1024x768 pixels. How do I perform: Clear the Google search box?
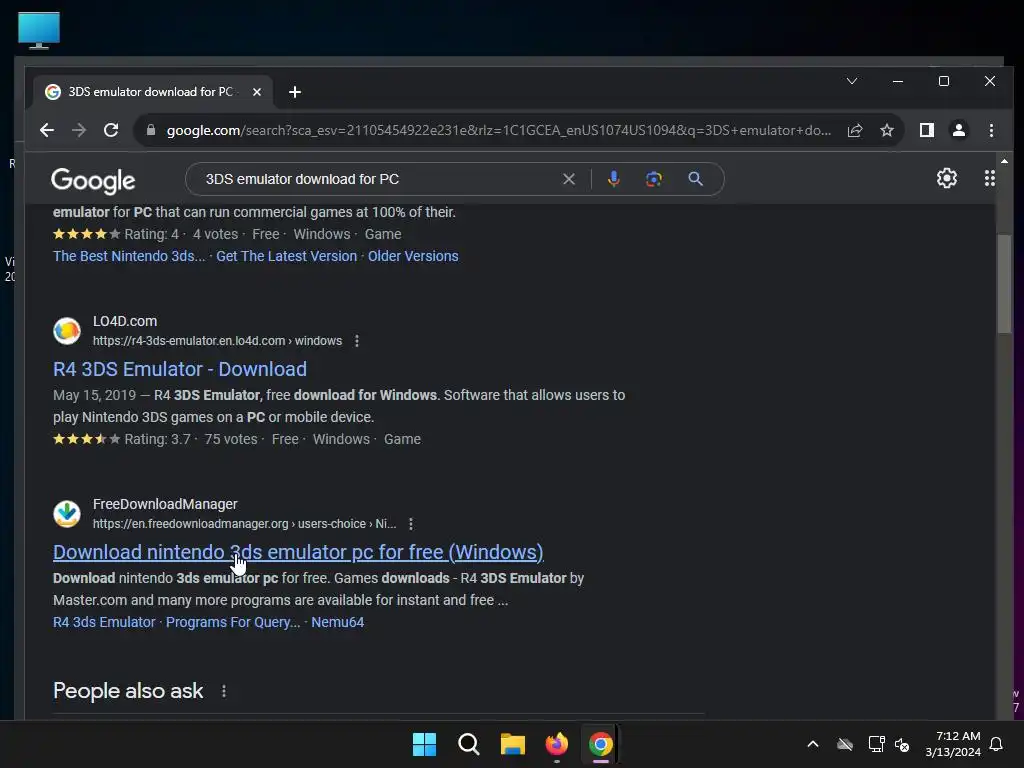click(569, 179)
